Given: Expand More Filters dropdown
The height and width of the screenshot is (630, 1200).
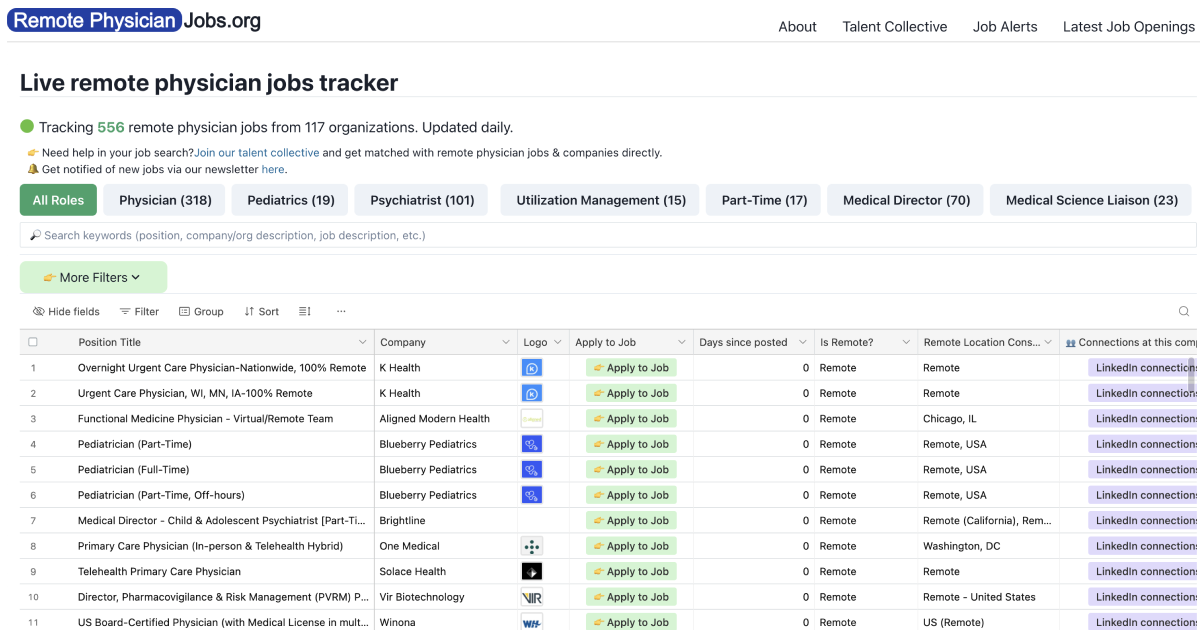Looking at the screenshot, I should click(93, 277).
